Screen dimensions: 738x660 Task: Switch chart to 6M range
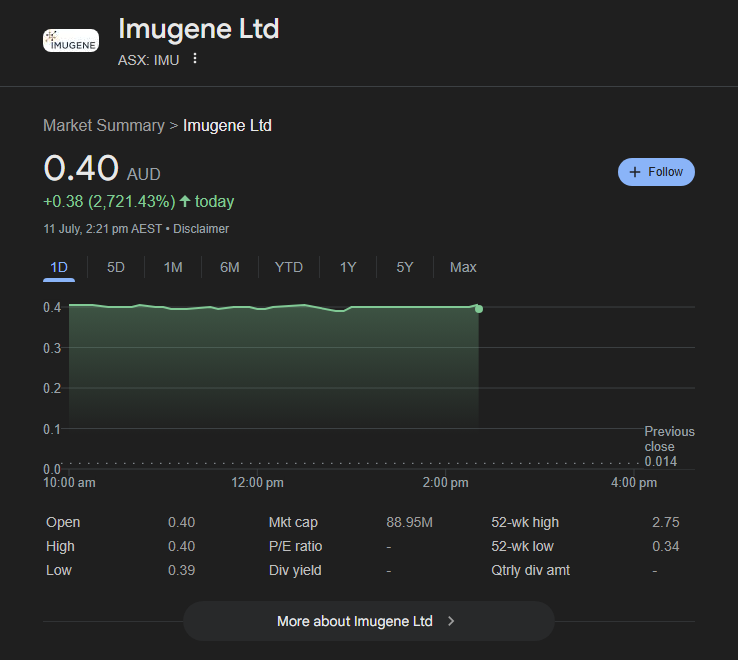230,267
